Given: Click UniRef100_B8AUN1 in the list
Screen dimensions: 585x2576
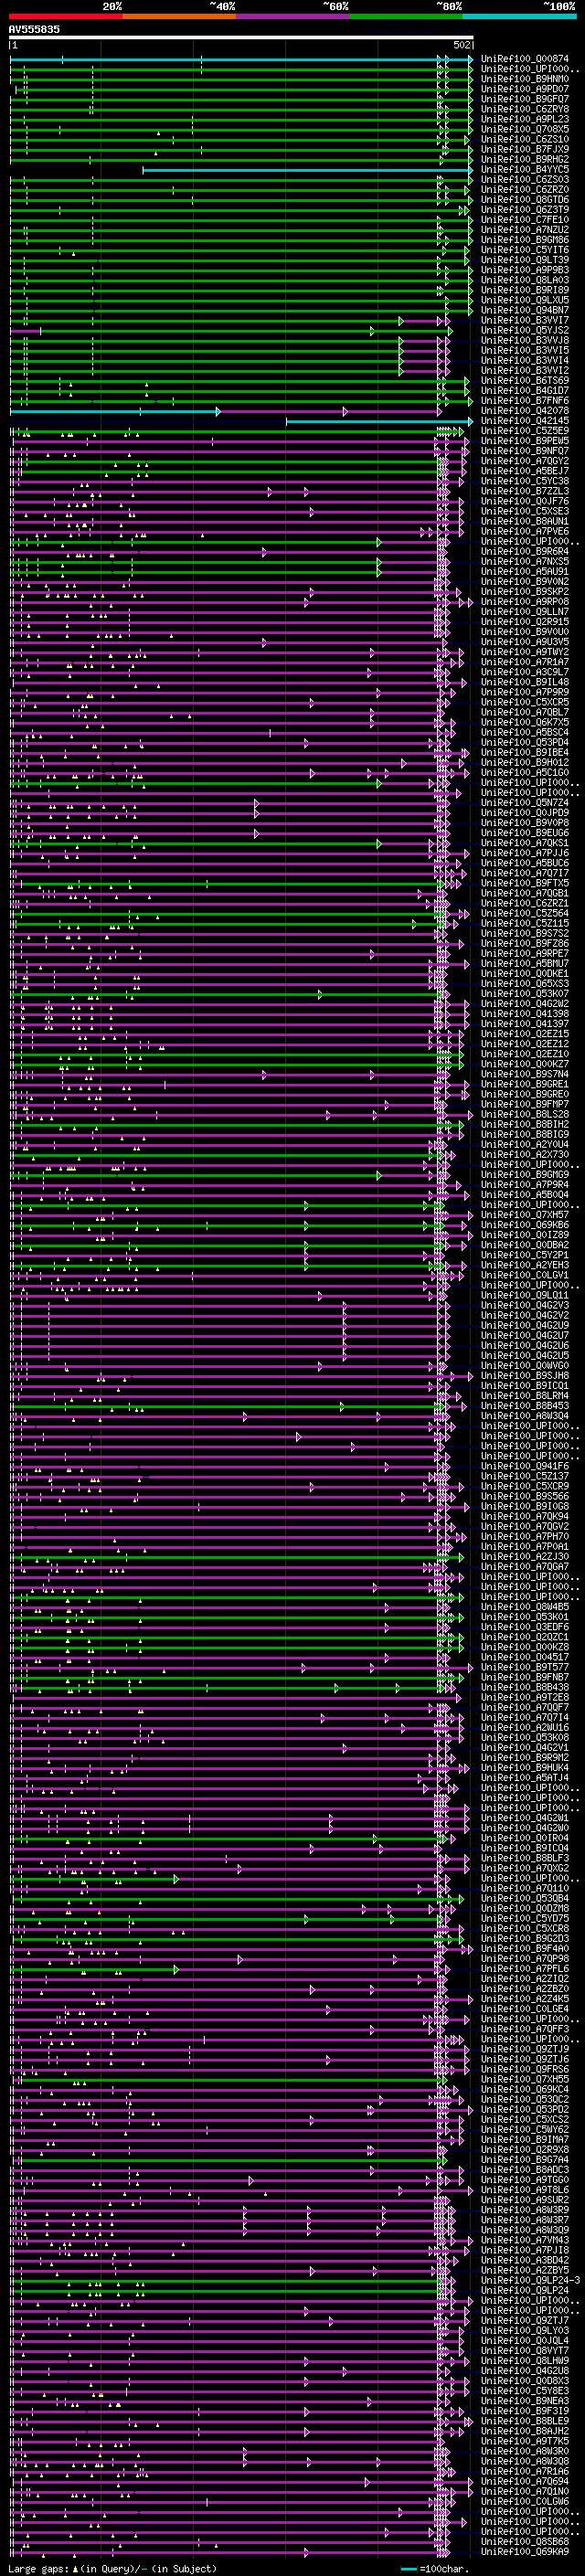Looking at the screenshot, I should tap(525, 521).
